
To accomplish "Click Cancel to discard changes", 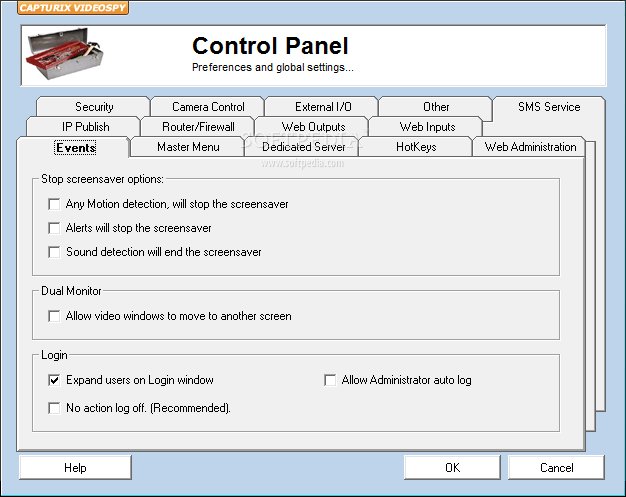I will (557, 467).
